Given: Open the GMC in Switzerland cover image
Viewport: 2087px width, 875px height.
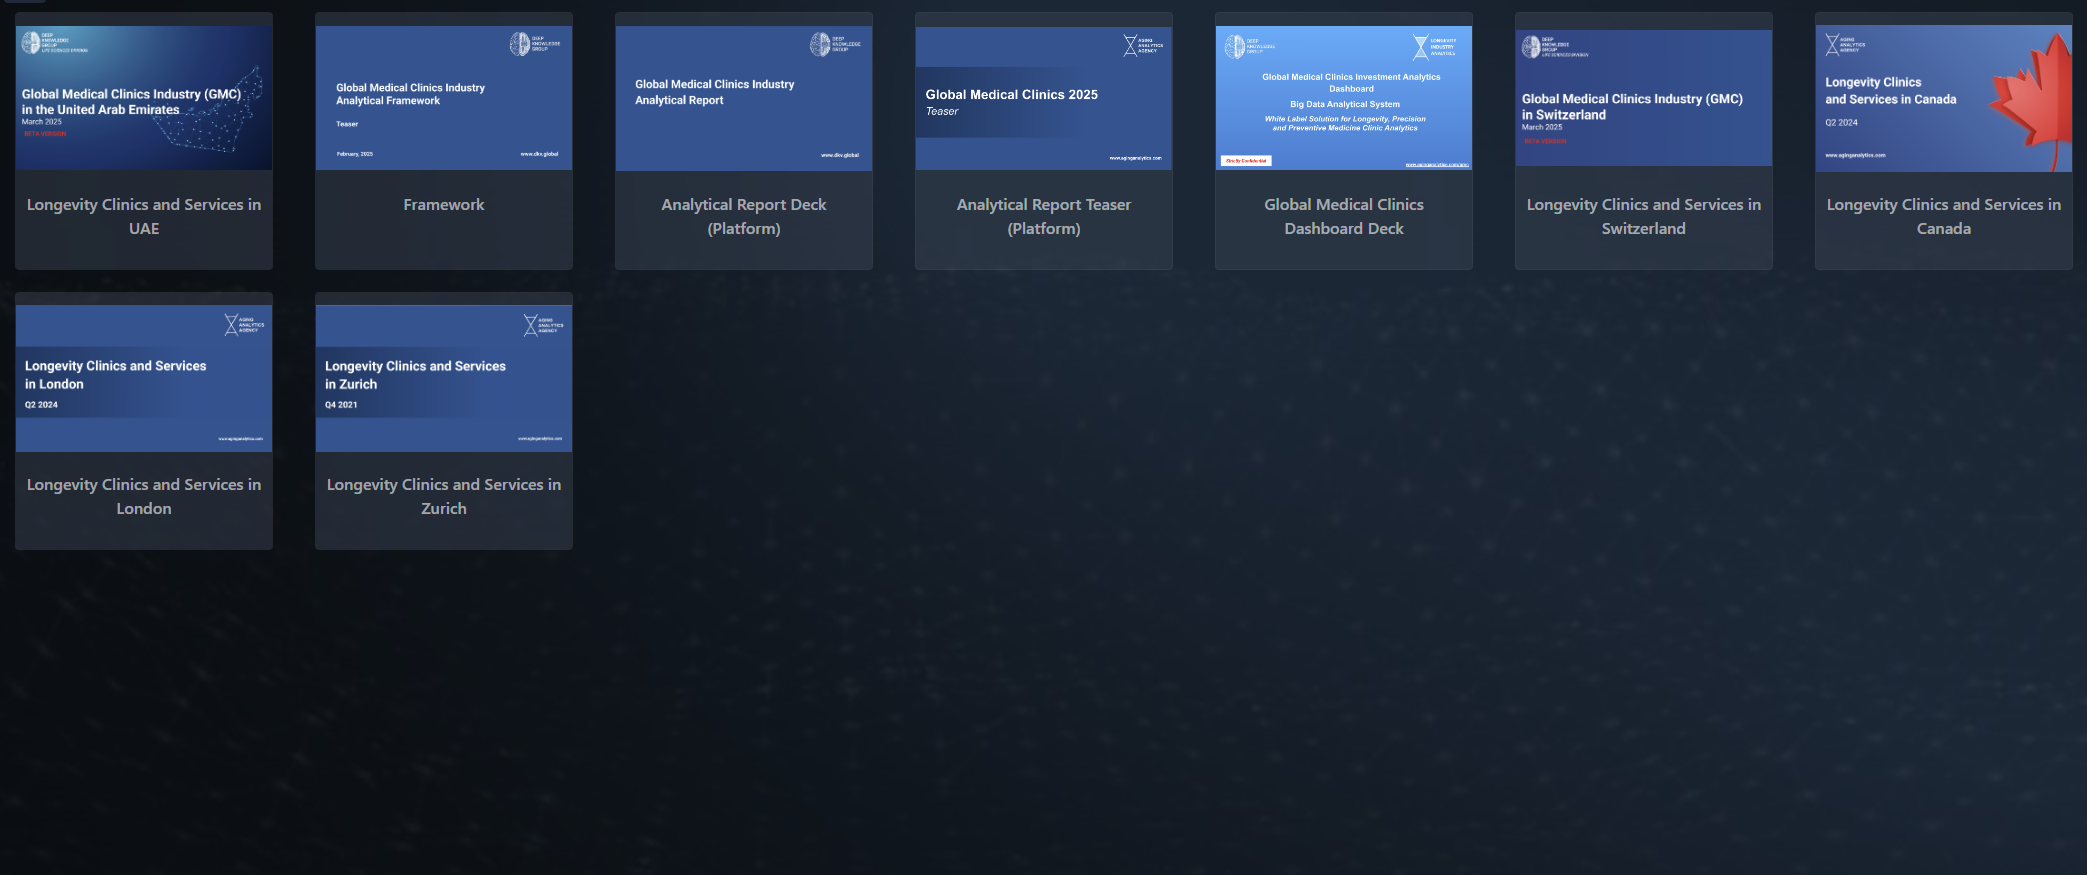Looking at the screenshot, I should tap(1644, 98).
